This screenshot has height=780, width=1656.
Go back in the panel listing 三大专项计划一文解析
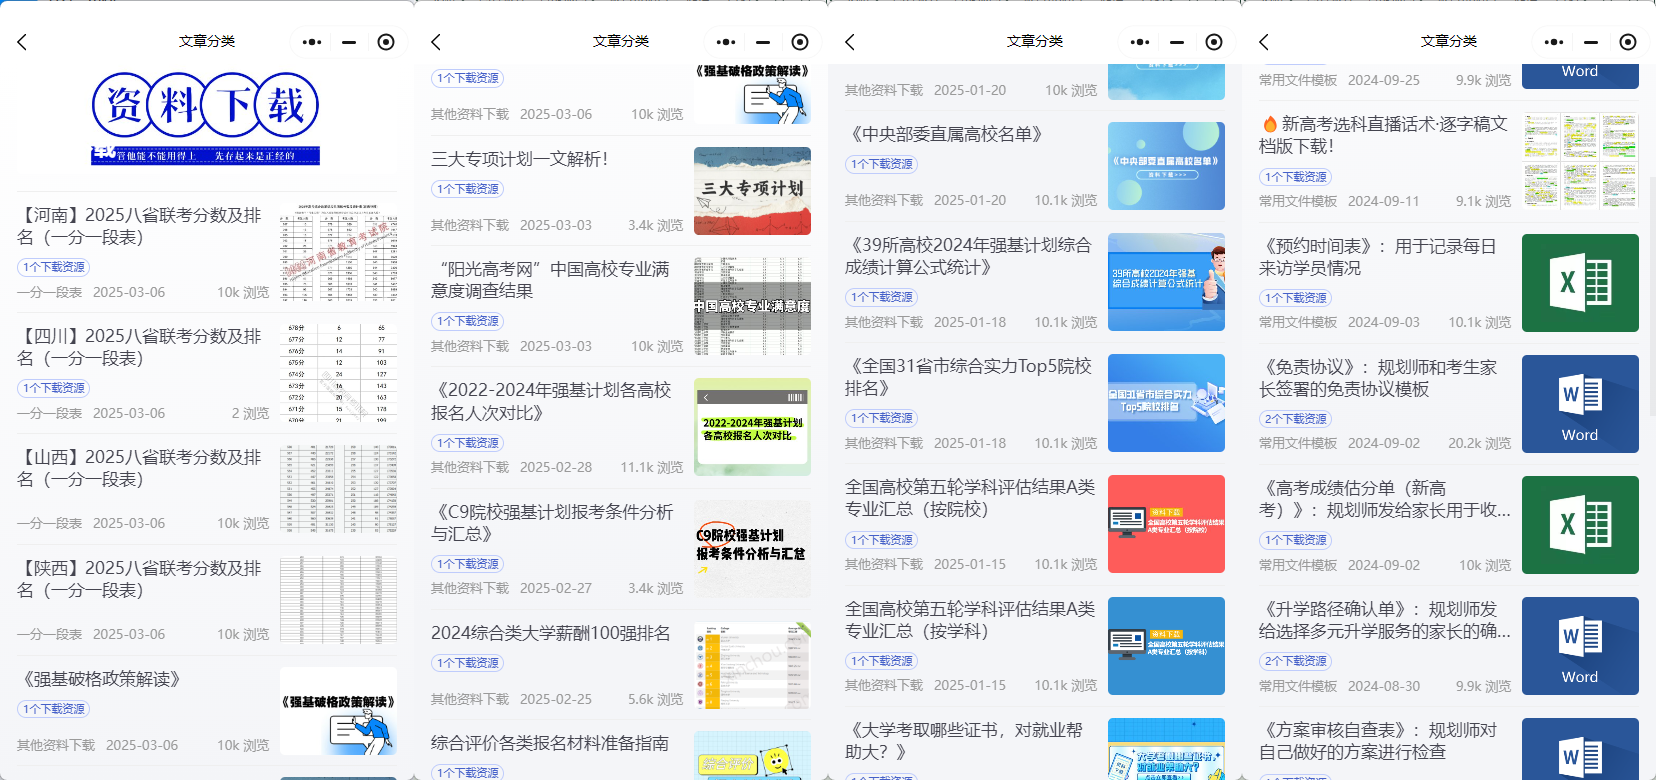436,42
